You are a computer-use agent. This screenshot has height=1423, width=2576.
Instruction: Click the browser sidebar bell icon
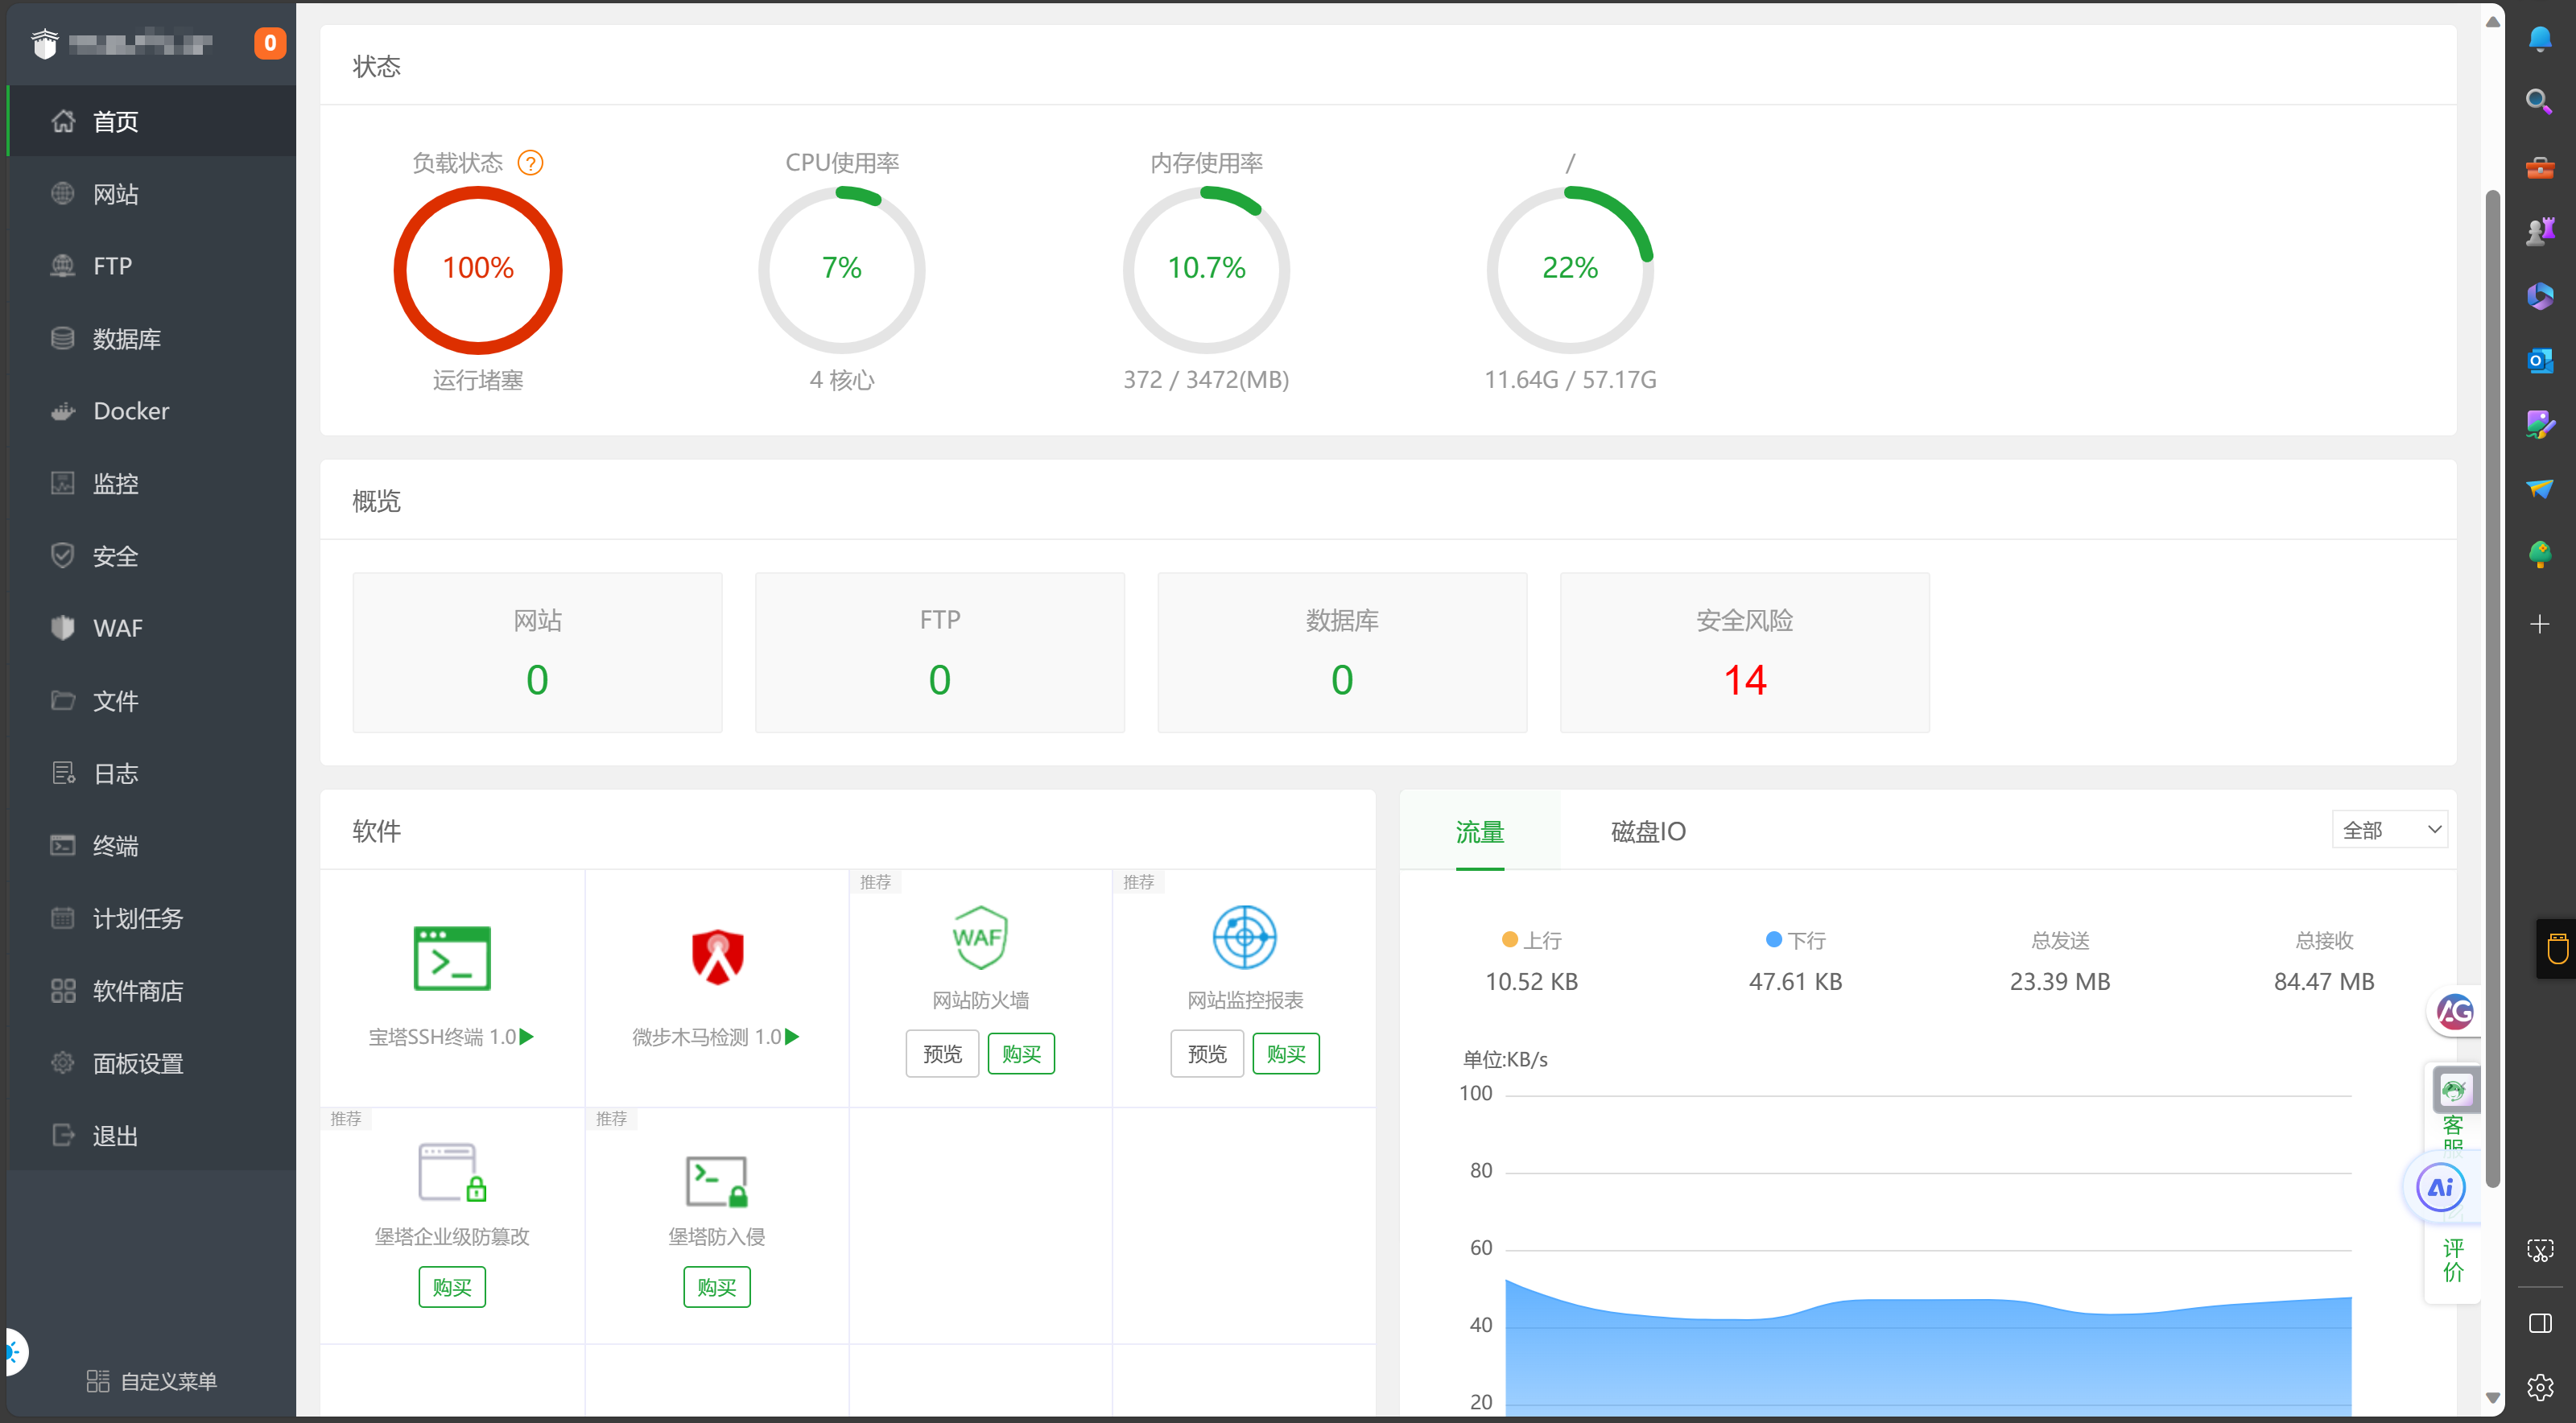[x=2539, y=38]
